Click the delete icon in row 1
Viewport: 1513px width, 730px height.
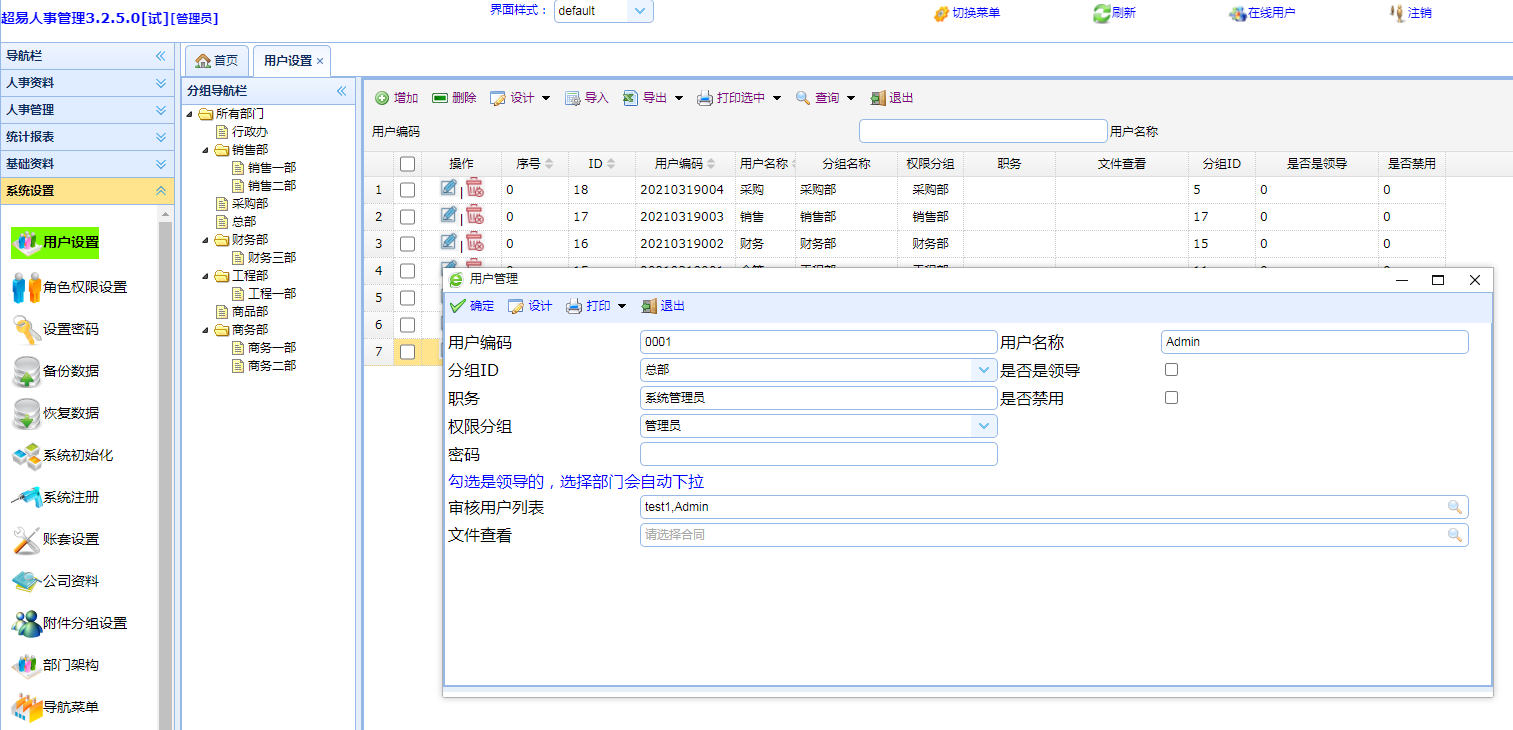coord(475,188)
